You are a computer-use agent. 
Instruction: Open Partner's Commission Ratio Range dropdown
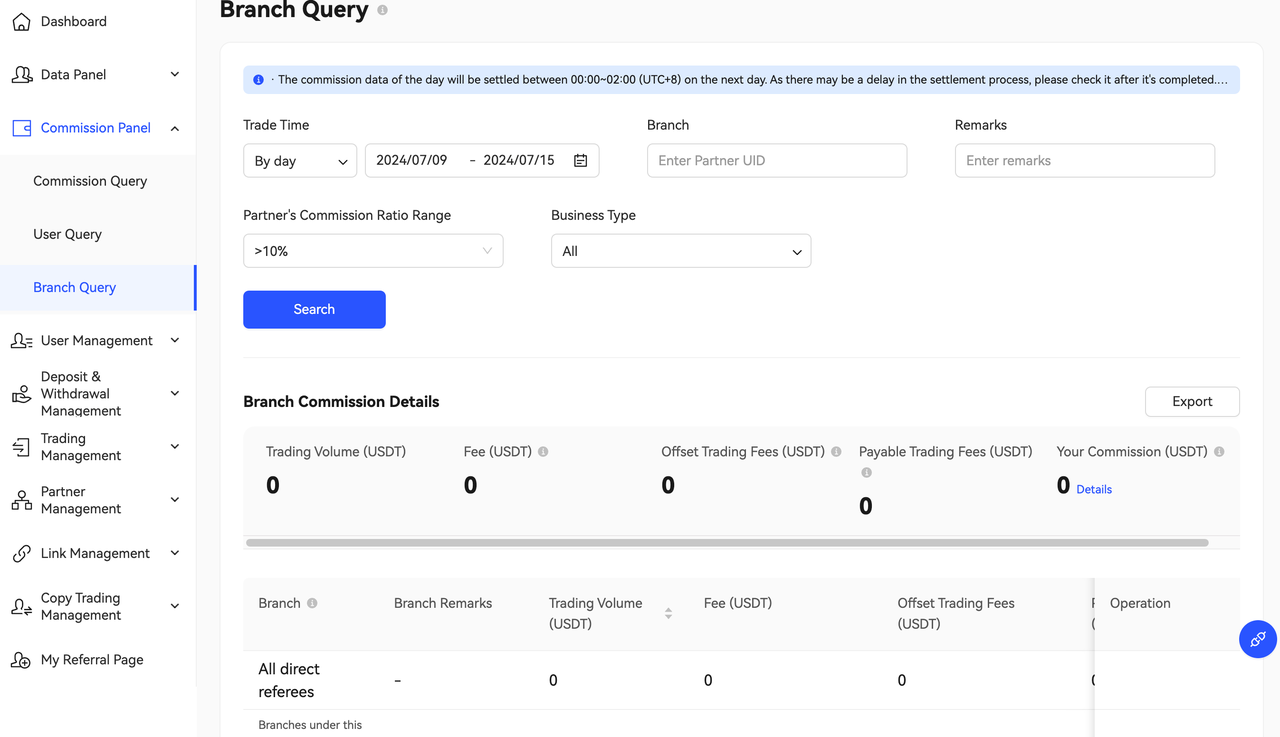pos(372,251)
